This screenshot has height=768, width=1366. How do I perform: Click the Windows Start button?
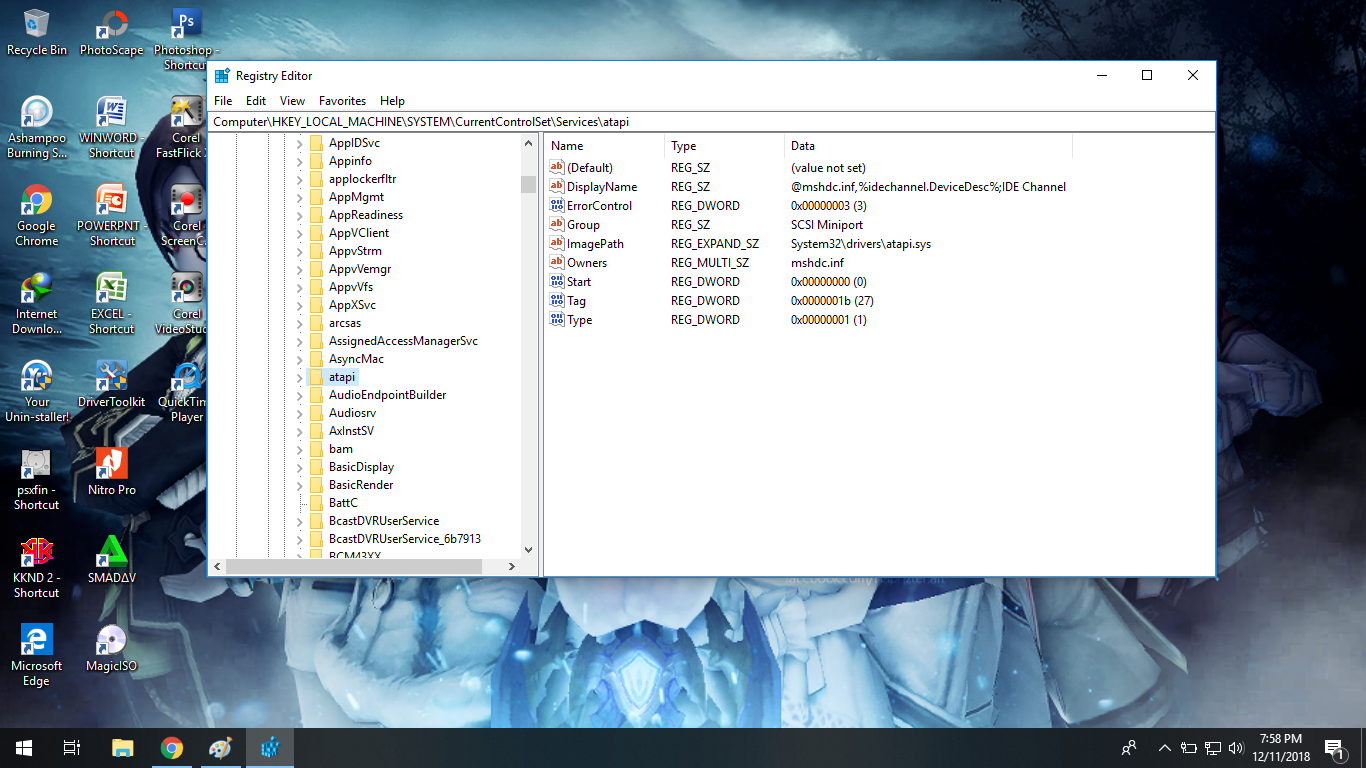tap(21, 747)
